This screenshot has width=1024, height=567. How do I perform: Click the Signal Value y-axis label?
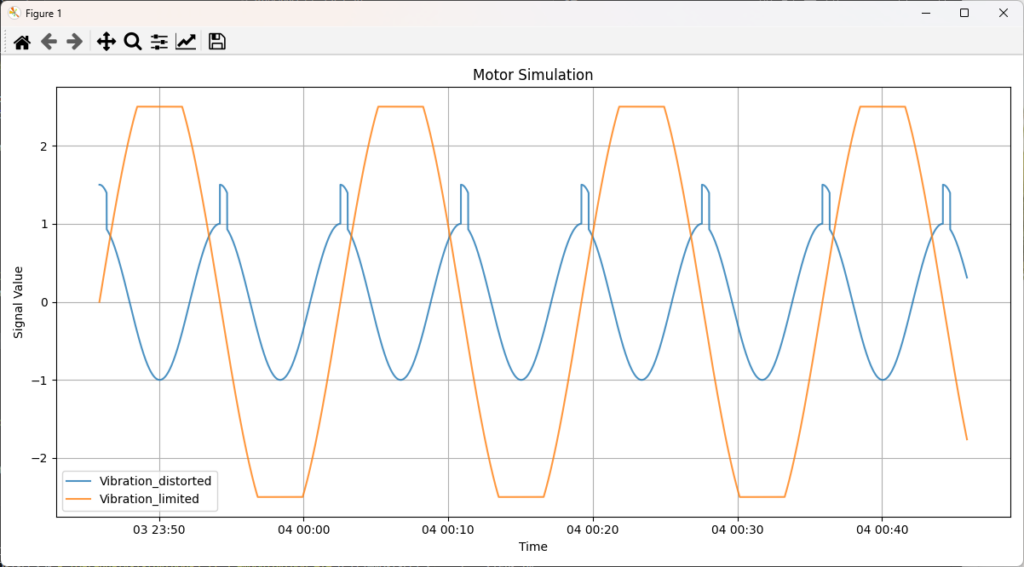click(18, 302)
